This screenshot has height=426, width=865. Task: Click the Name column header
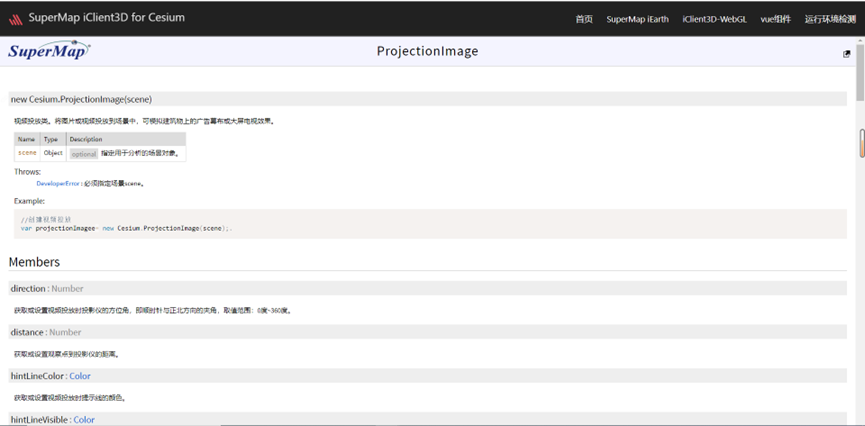[x=26, y=139]
